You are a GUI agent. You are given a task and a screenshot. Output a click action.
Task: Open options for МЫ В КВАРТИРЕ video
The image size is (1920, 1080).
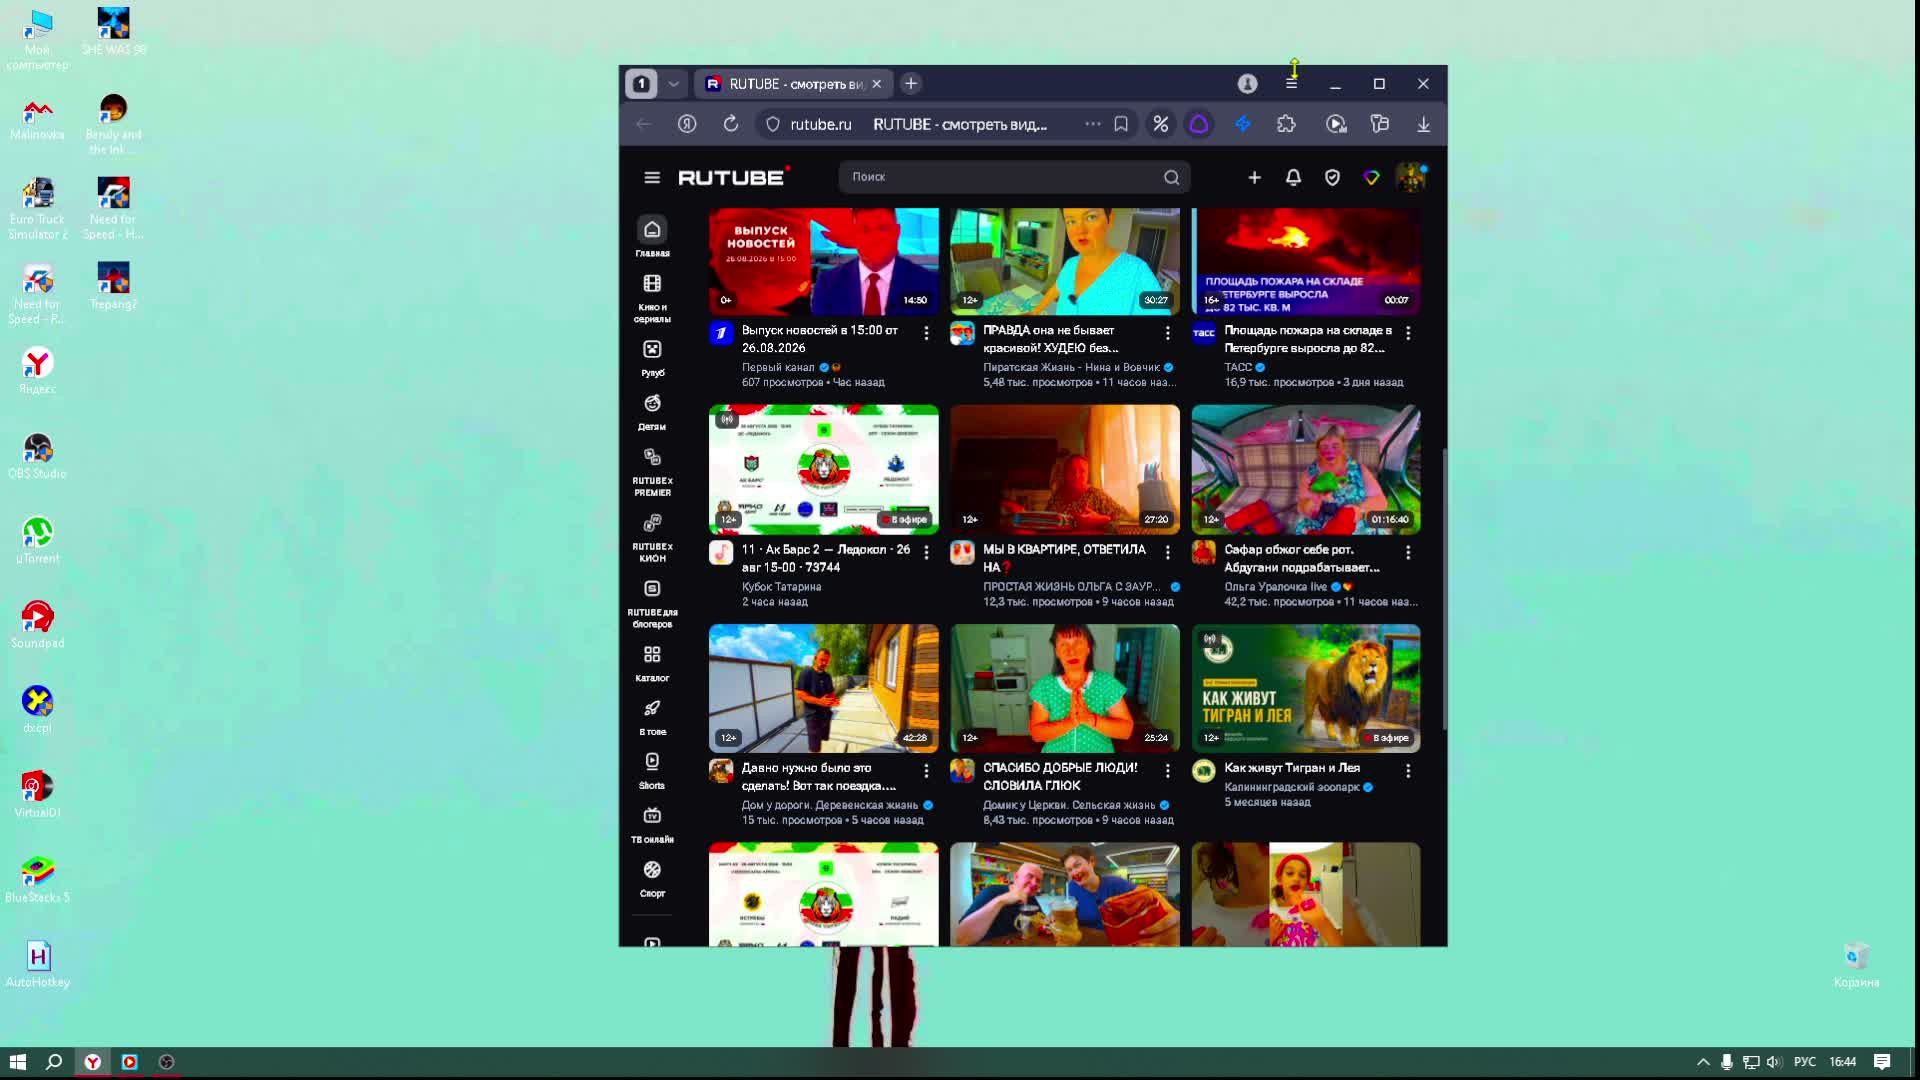[x=1167, y=552]
